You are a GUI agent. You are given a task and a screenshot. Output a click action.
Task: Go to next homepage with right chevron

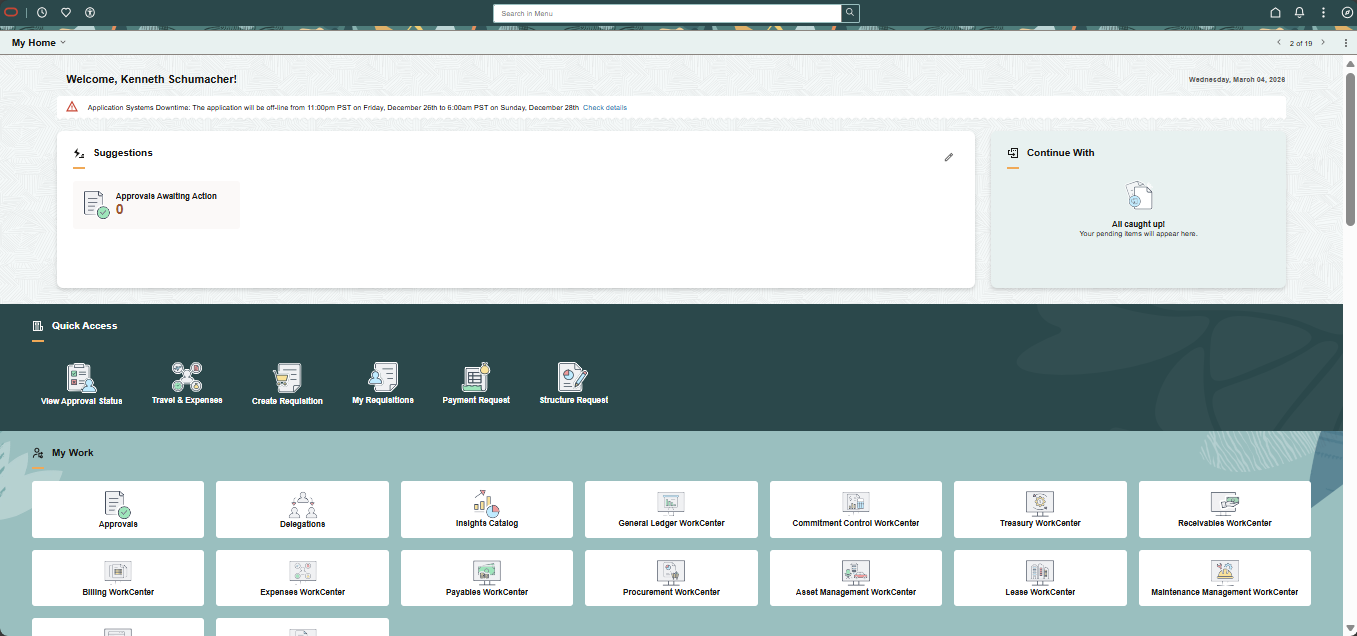[1323, 43]
